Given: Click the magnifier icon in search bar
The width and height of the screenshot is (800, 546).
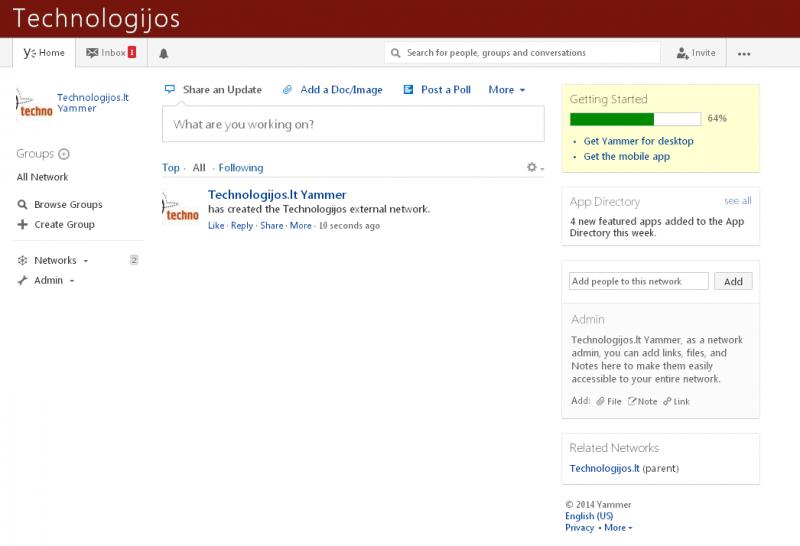Looking at the screenshot, I should click(395, 53).
